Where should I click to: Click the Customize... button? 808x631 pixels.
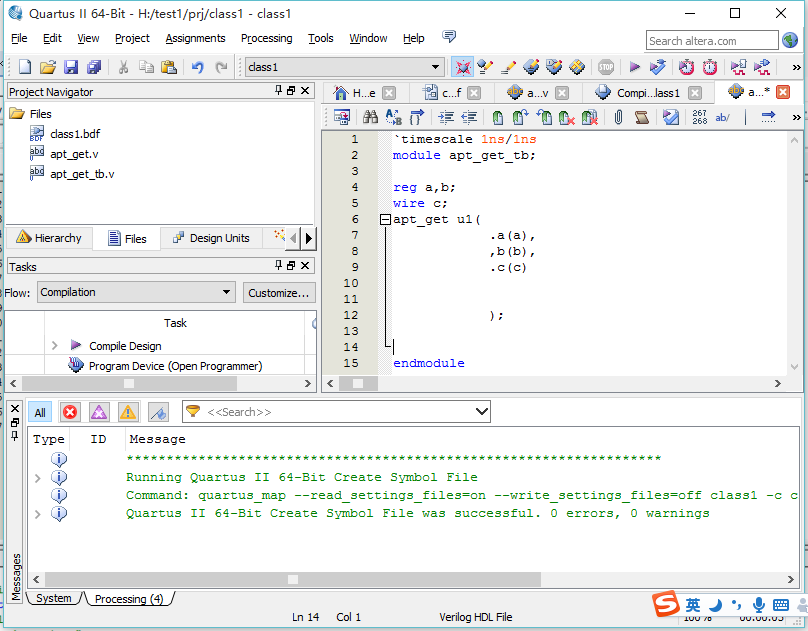click(279, 293)
